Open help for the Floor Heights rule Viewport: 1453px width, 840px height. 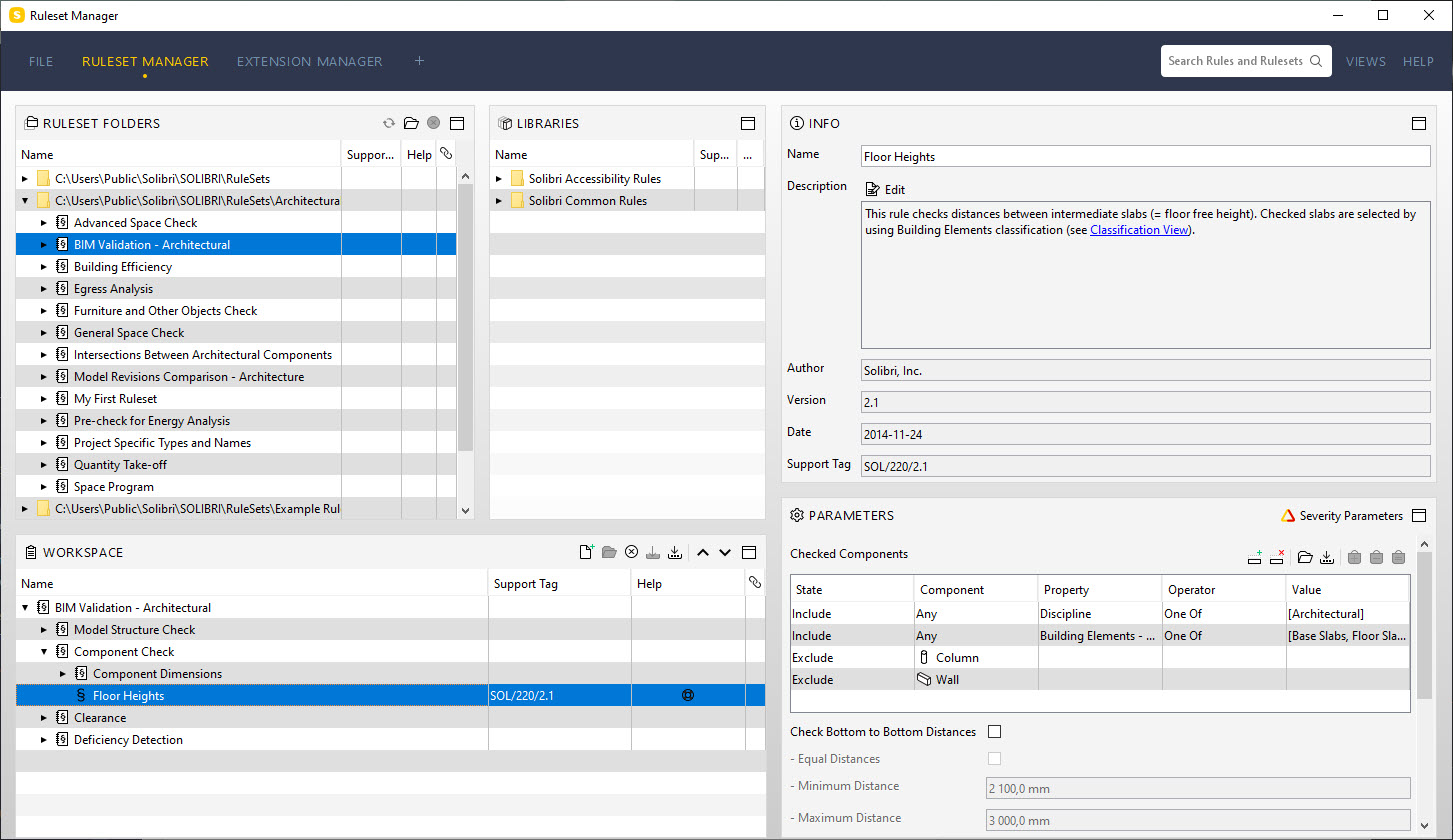[688, 695]
